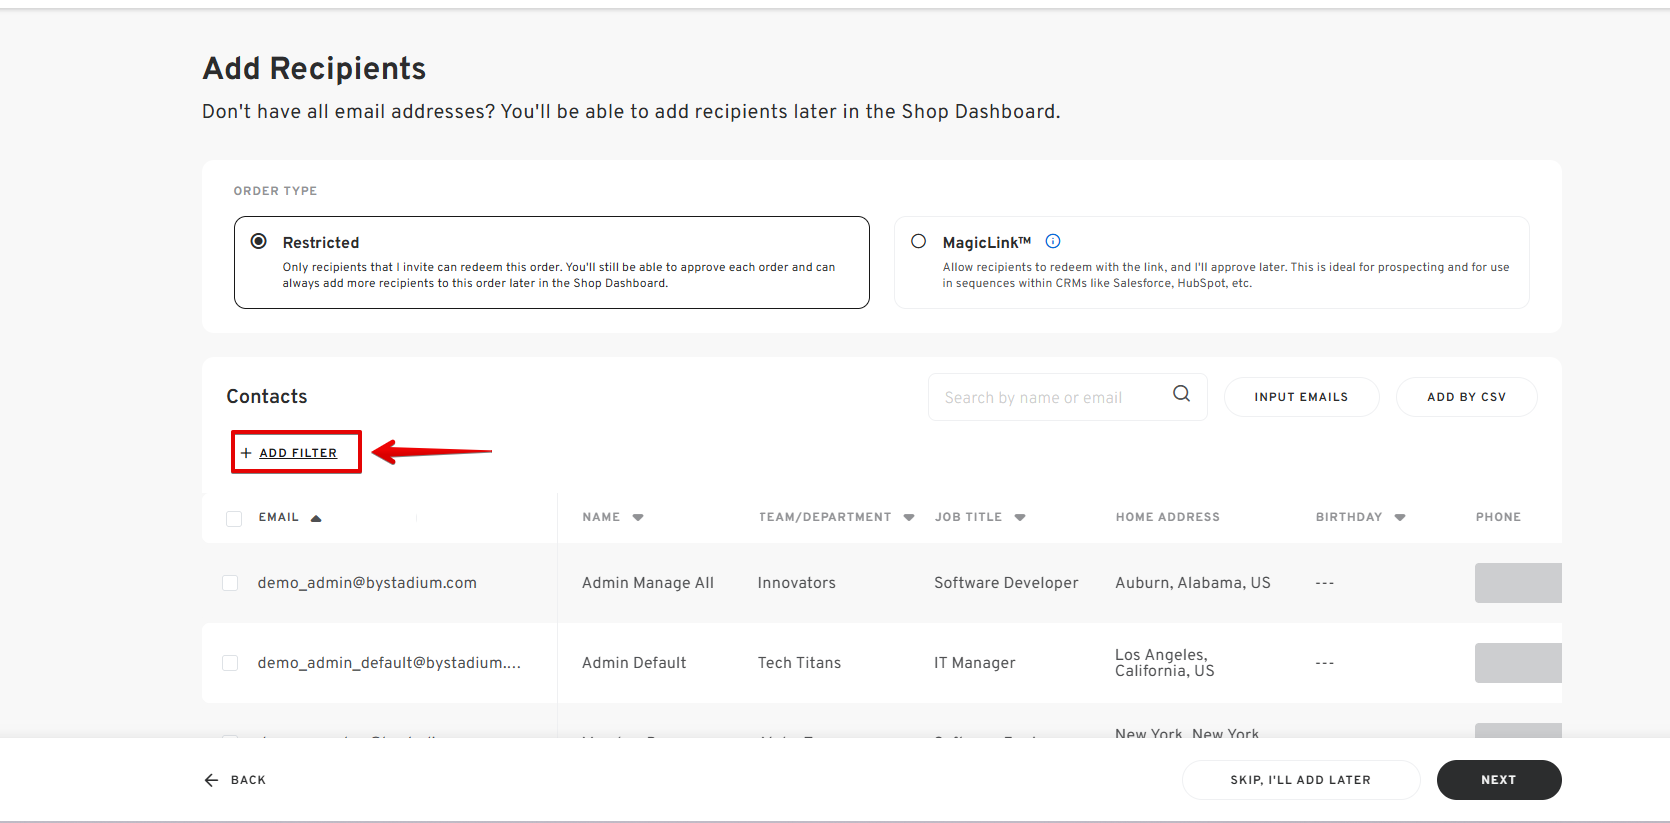Open the Birthday column sort arrow
This screenshot has height=823, width=1670.
click(1400, 518)
